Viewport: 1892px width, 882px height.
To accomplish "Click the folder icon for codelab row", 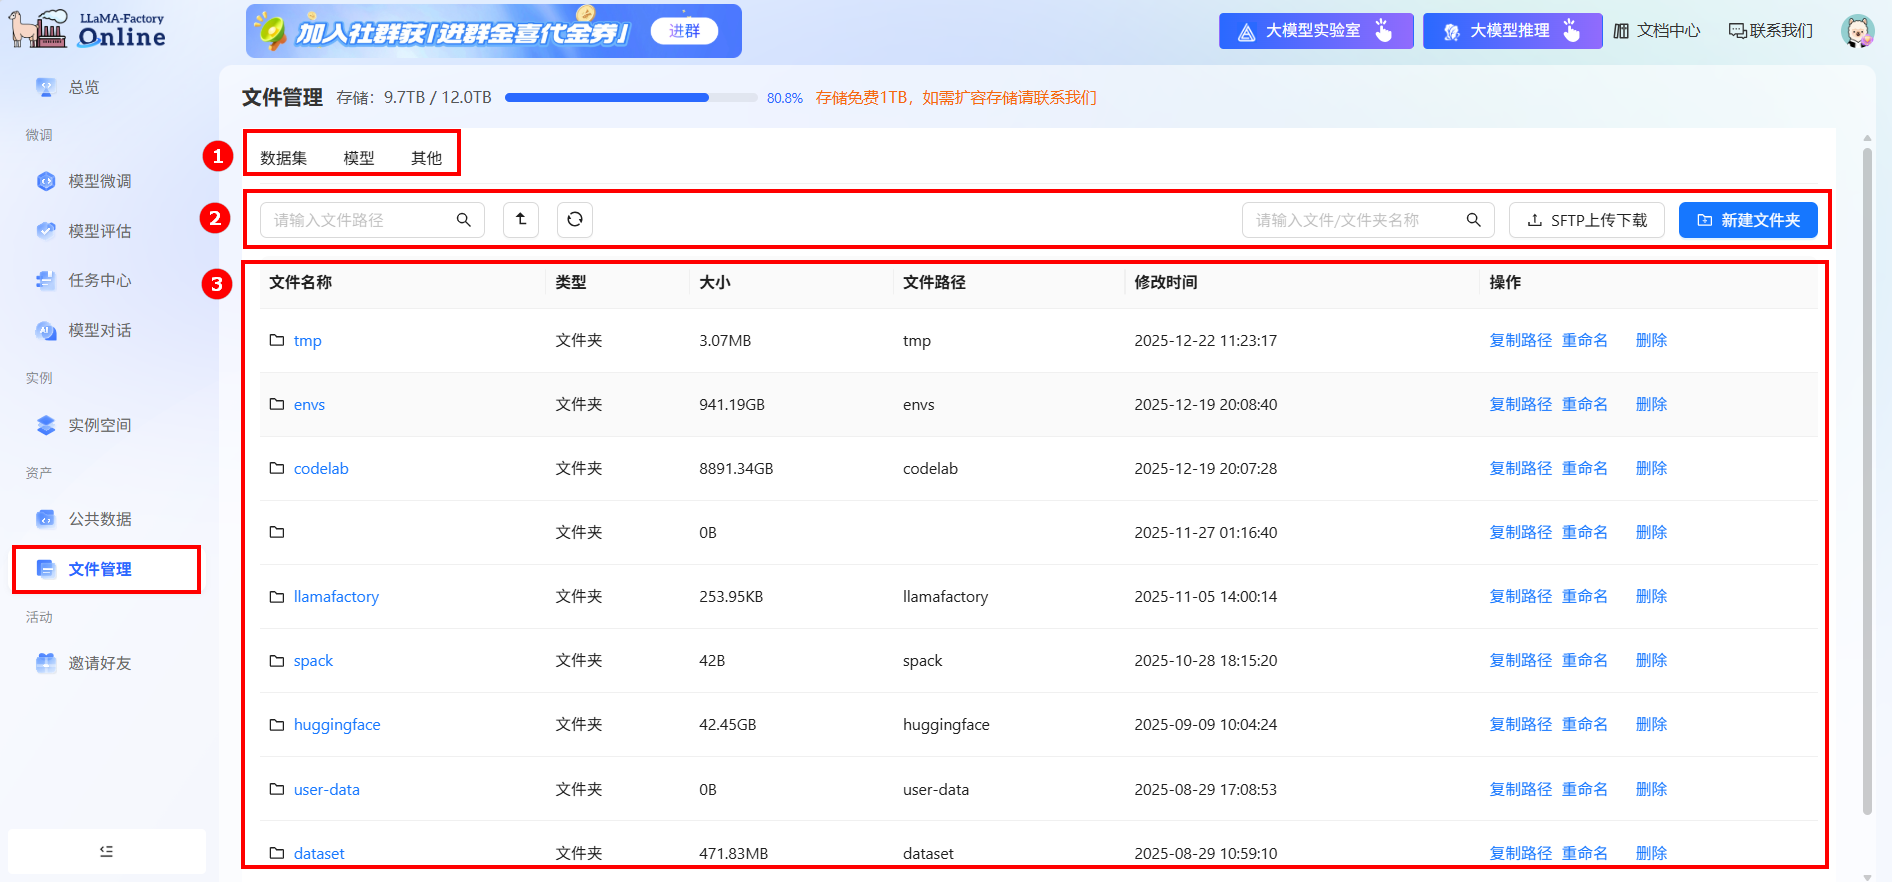I will [277, 468].
